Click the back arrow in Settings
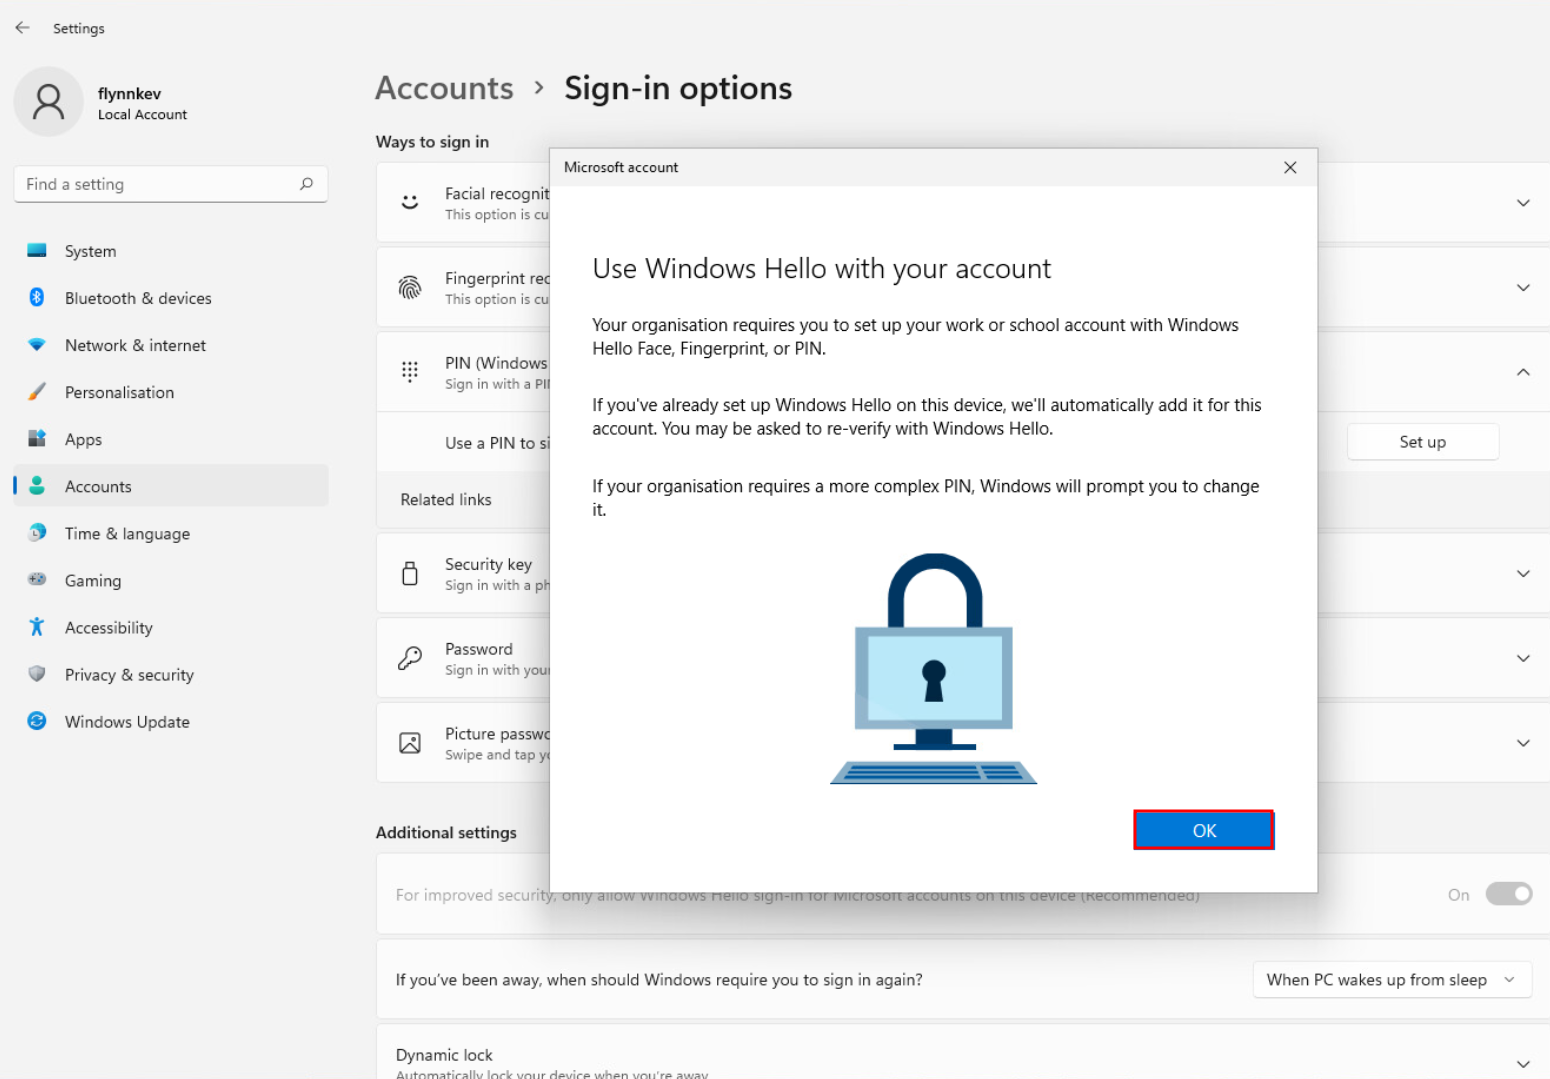Image resolution: width=1550 pixels, height=1079 pixels. [23, 28]
